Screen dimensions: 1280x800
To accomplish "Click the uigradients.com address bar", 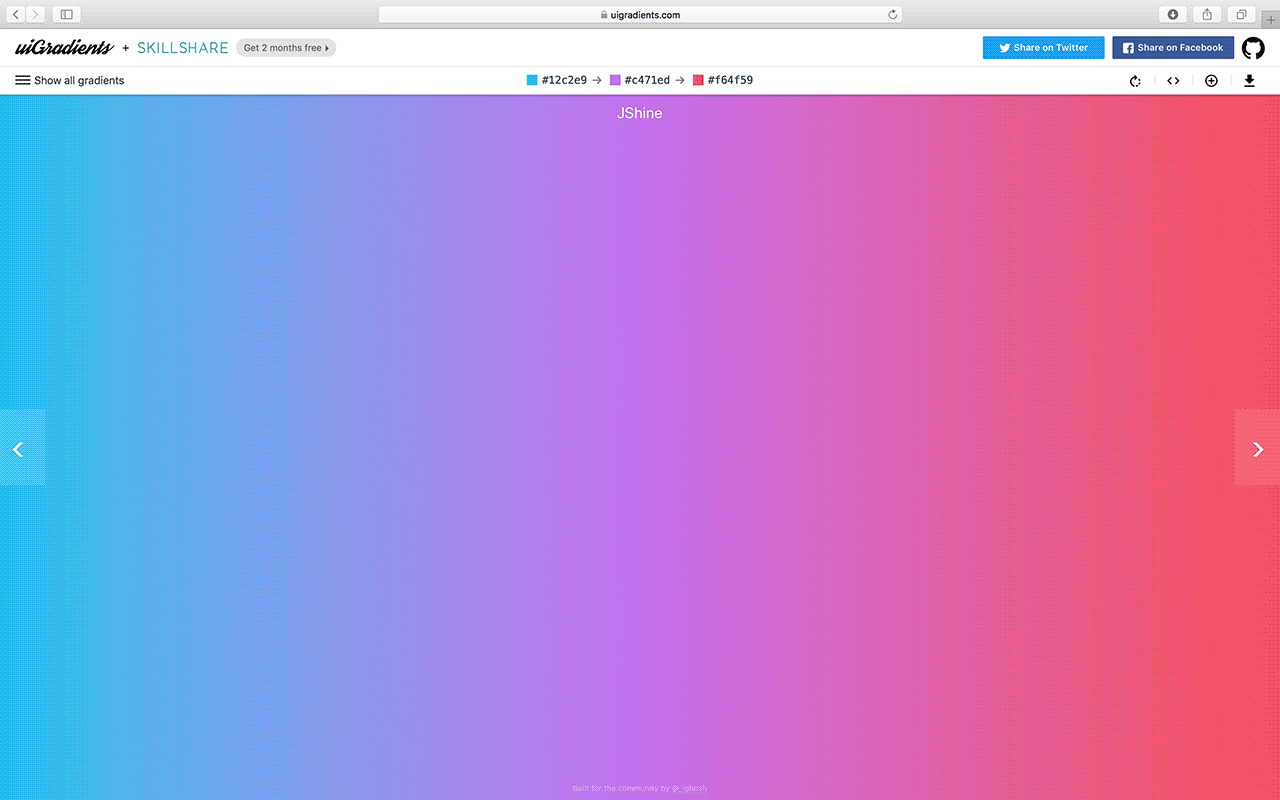I will 640,15.
